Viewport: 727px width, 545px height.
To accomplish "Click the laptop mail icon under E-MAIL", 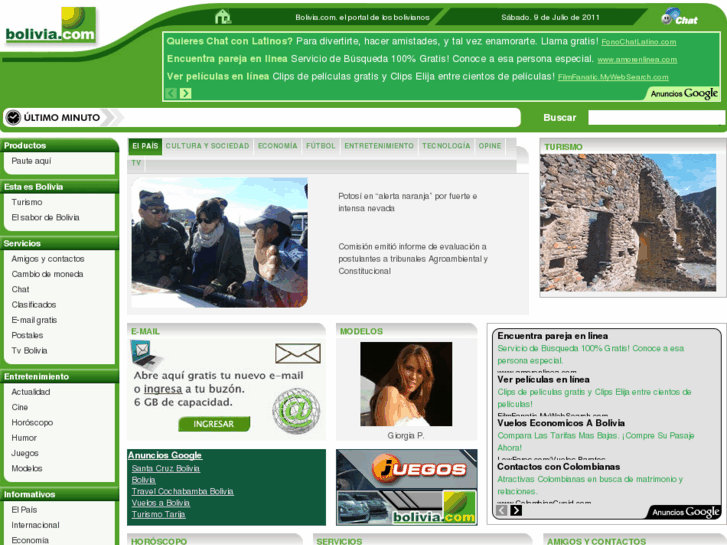I will click(x=146, y=354).
